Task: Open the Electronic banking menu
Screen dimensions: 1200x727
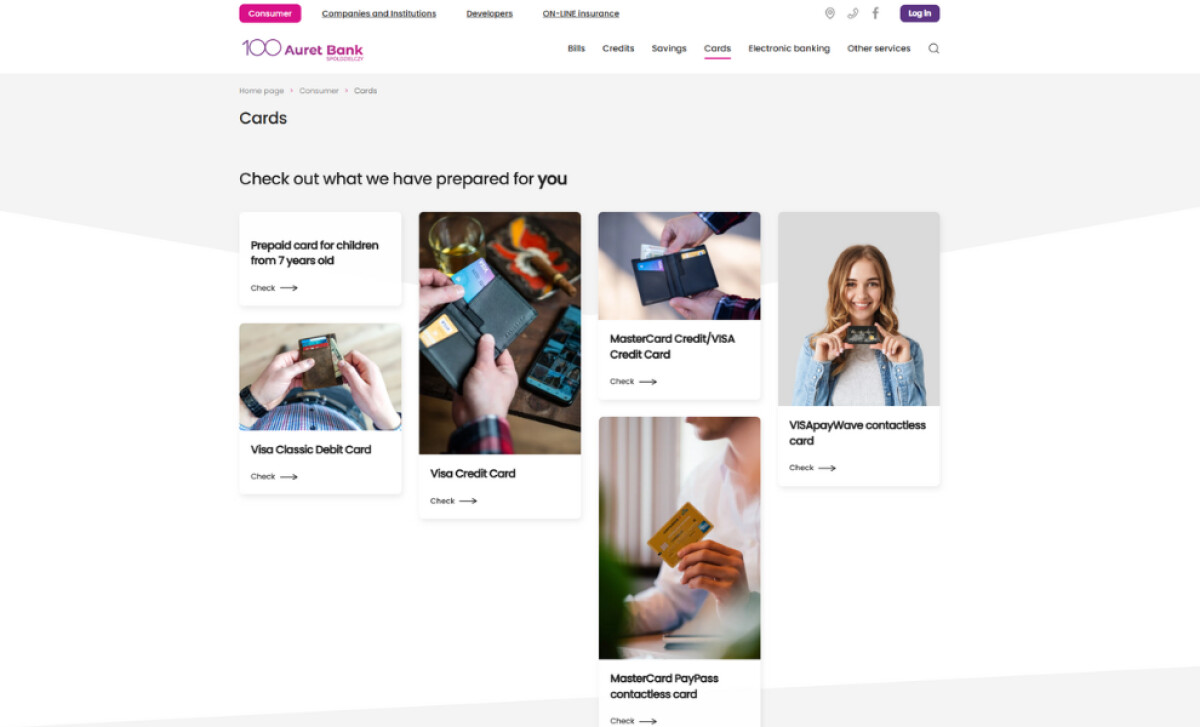Action: pyautogui.click(x=789, y=49)
